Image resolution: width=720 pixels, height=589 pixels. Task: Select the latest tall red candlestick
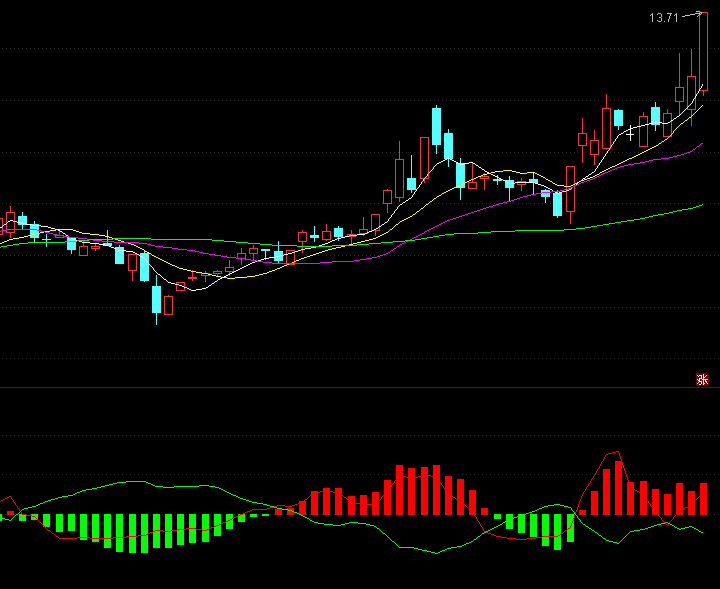703,54
